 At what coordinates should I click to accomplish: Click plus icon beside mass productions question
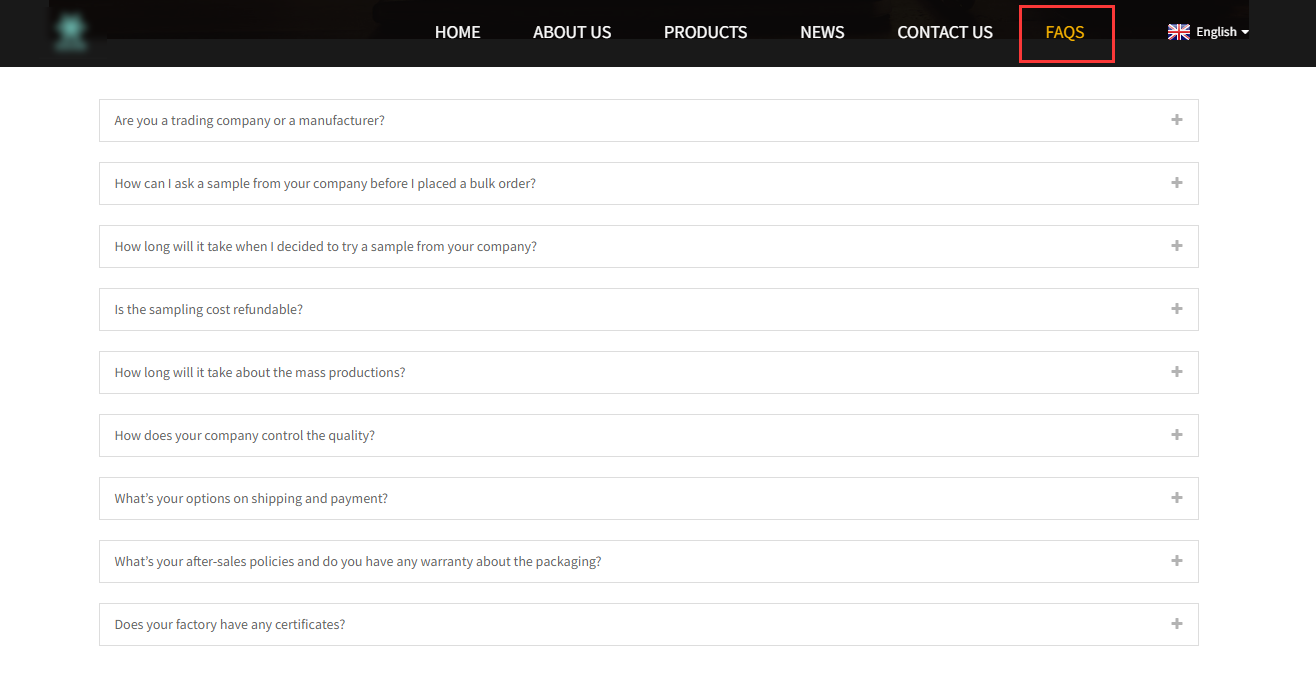coord(1176,372)
